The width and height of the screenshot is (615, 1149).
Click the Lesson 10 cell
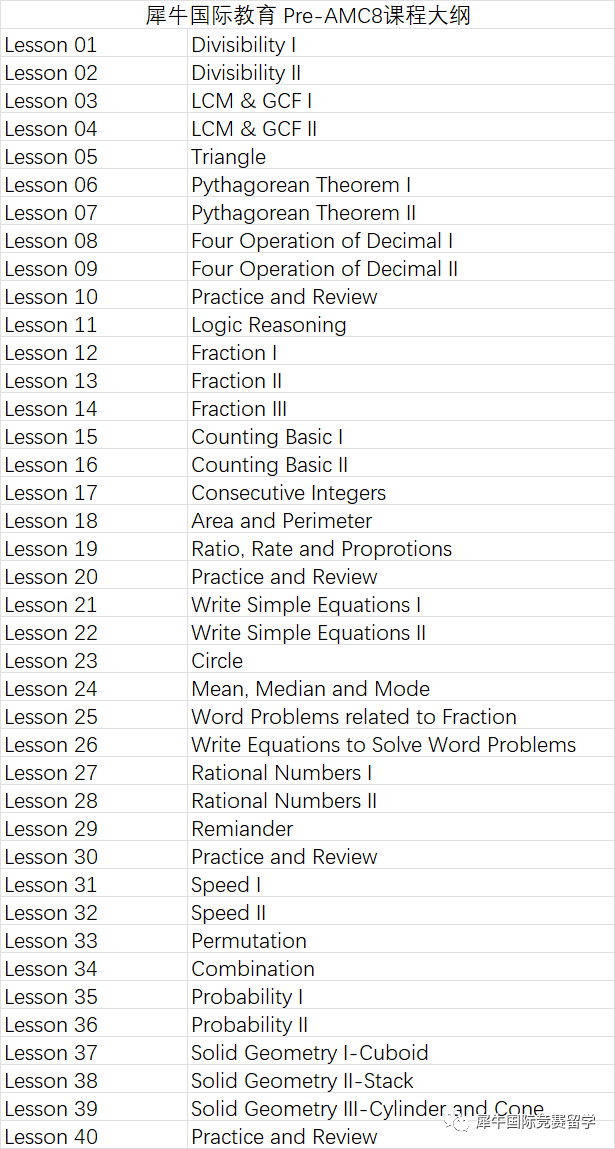[x=94, y=297]
